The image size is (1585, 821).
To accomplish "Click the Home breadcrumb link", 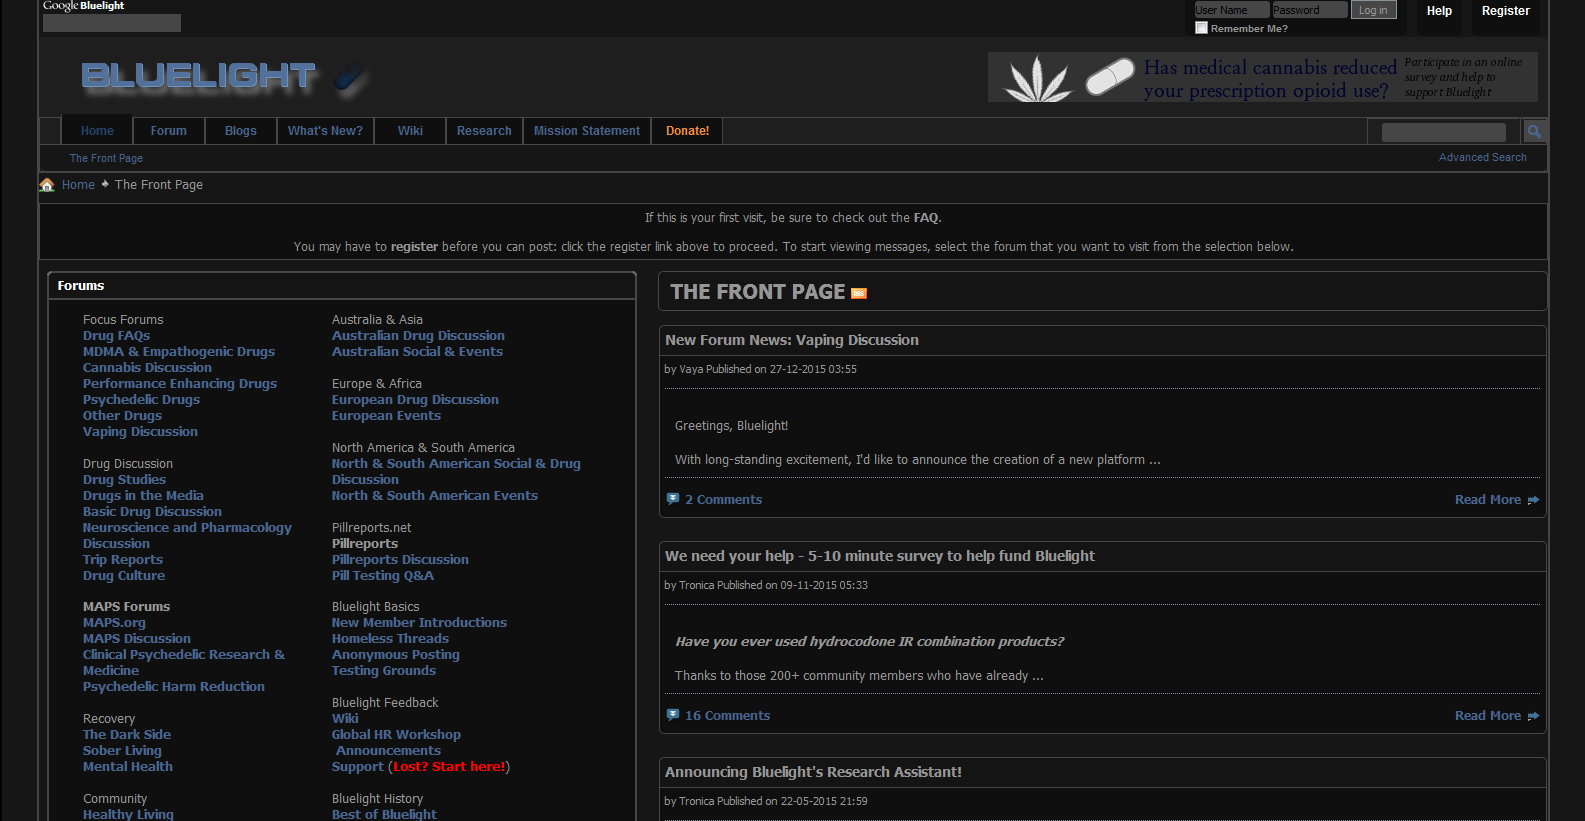I will (78, 185).
